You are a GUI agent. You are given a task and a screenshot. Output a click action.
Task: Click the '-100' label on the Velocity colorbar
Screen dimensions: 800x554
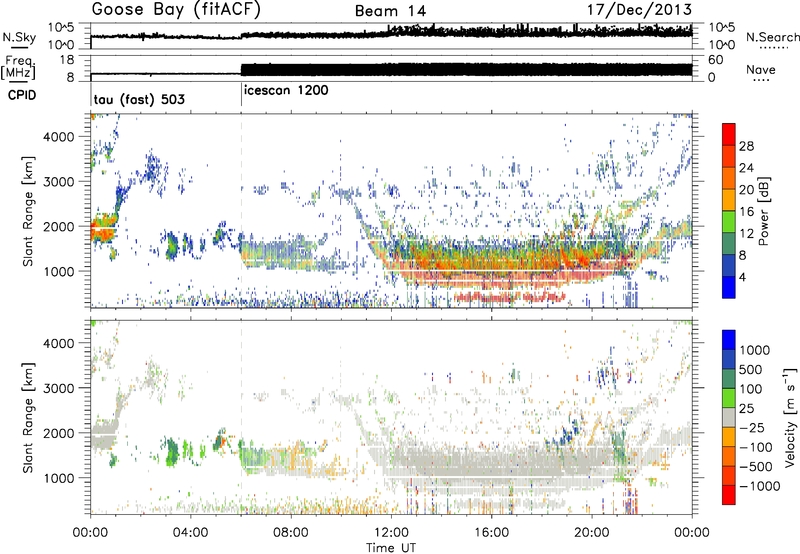[x=755, y=447]
